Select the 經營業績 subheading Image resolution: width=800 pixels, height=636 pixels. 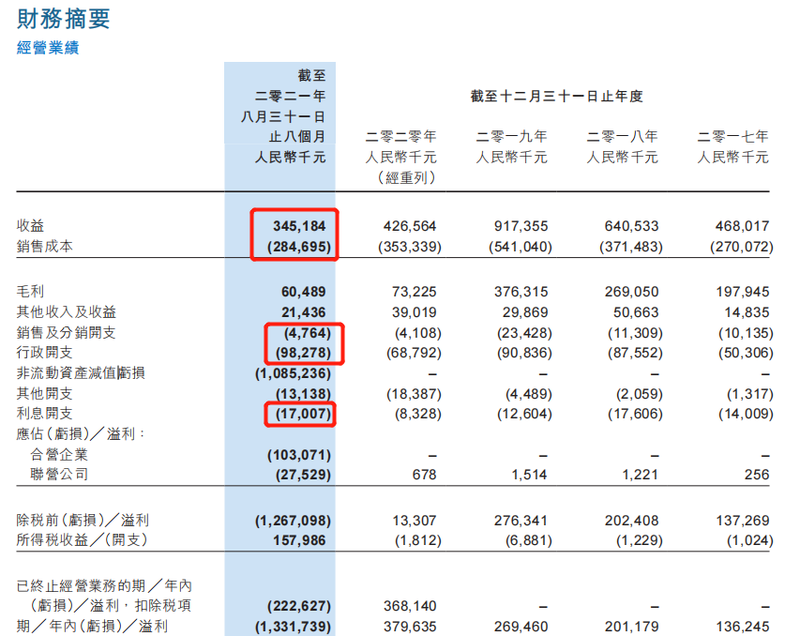click(x=47, y=47)
